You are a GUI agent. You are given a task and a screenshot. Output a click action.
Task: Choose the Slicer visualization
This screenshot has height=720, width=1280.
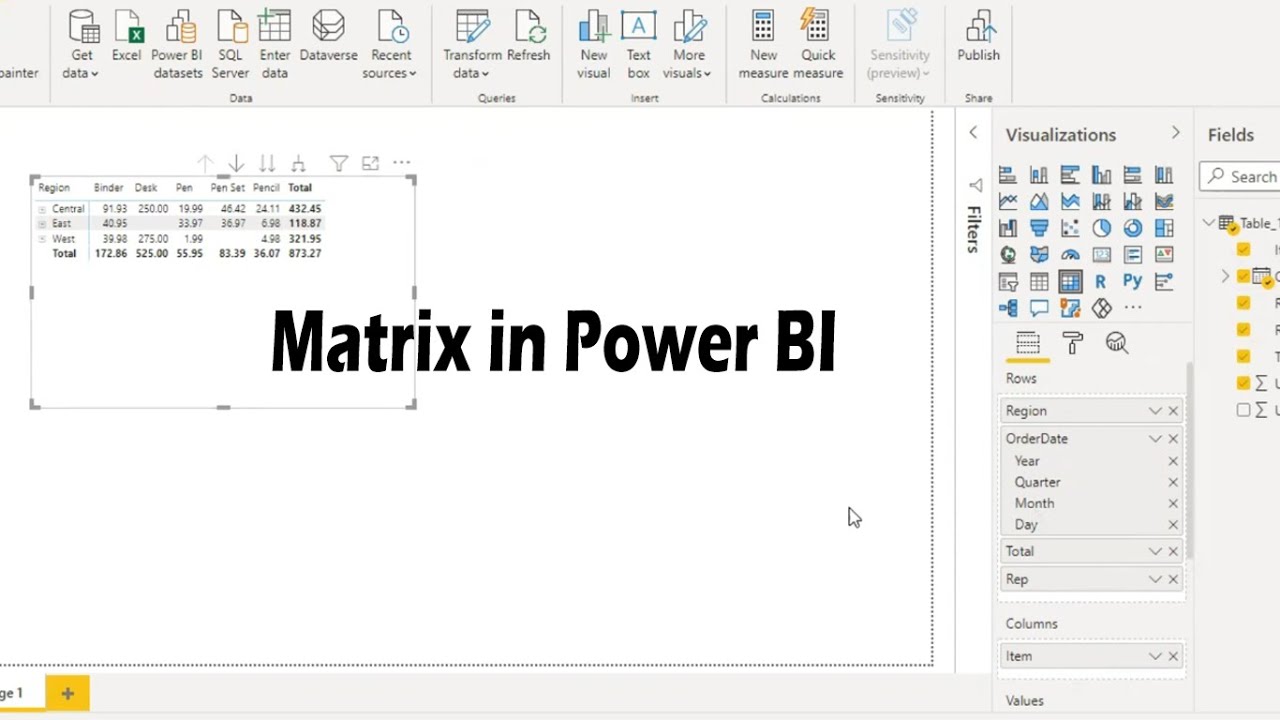(1008, 282)
